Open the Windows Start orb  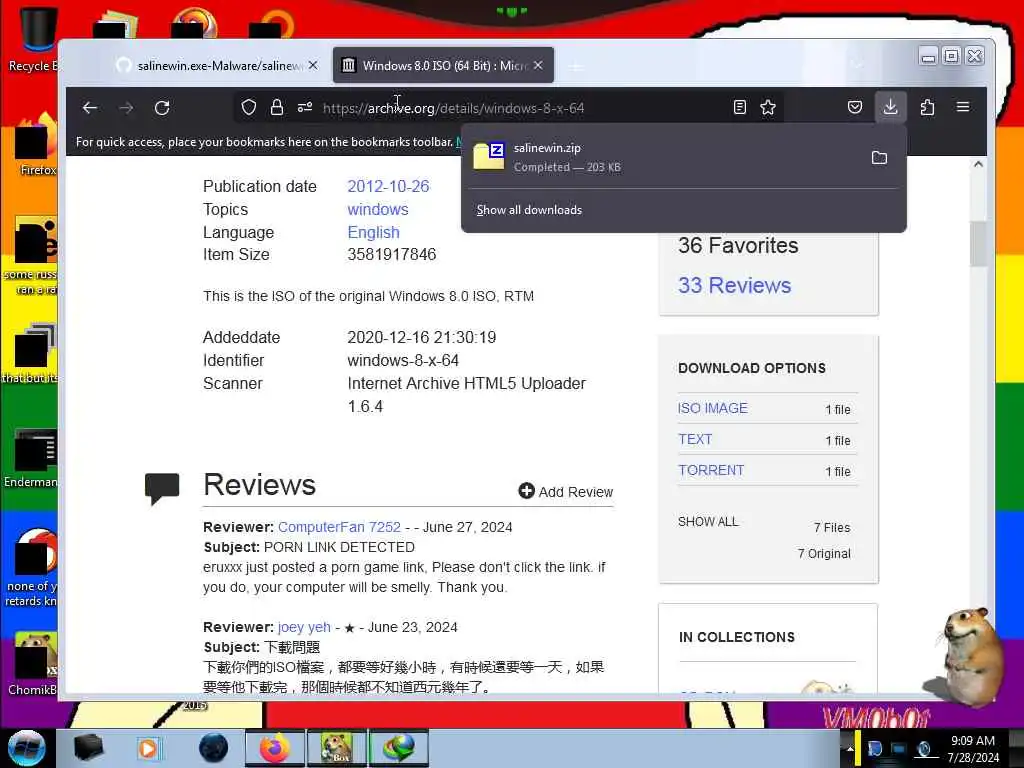[26, 748]
